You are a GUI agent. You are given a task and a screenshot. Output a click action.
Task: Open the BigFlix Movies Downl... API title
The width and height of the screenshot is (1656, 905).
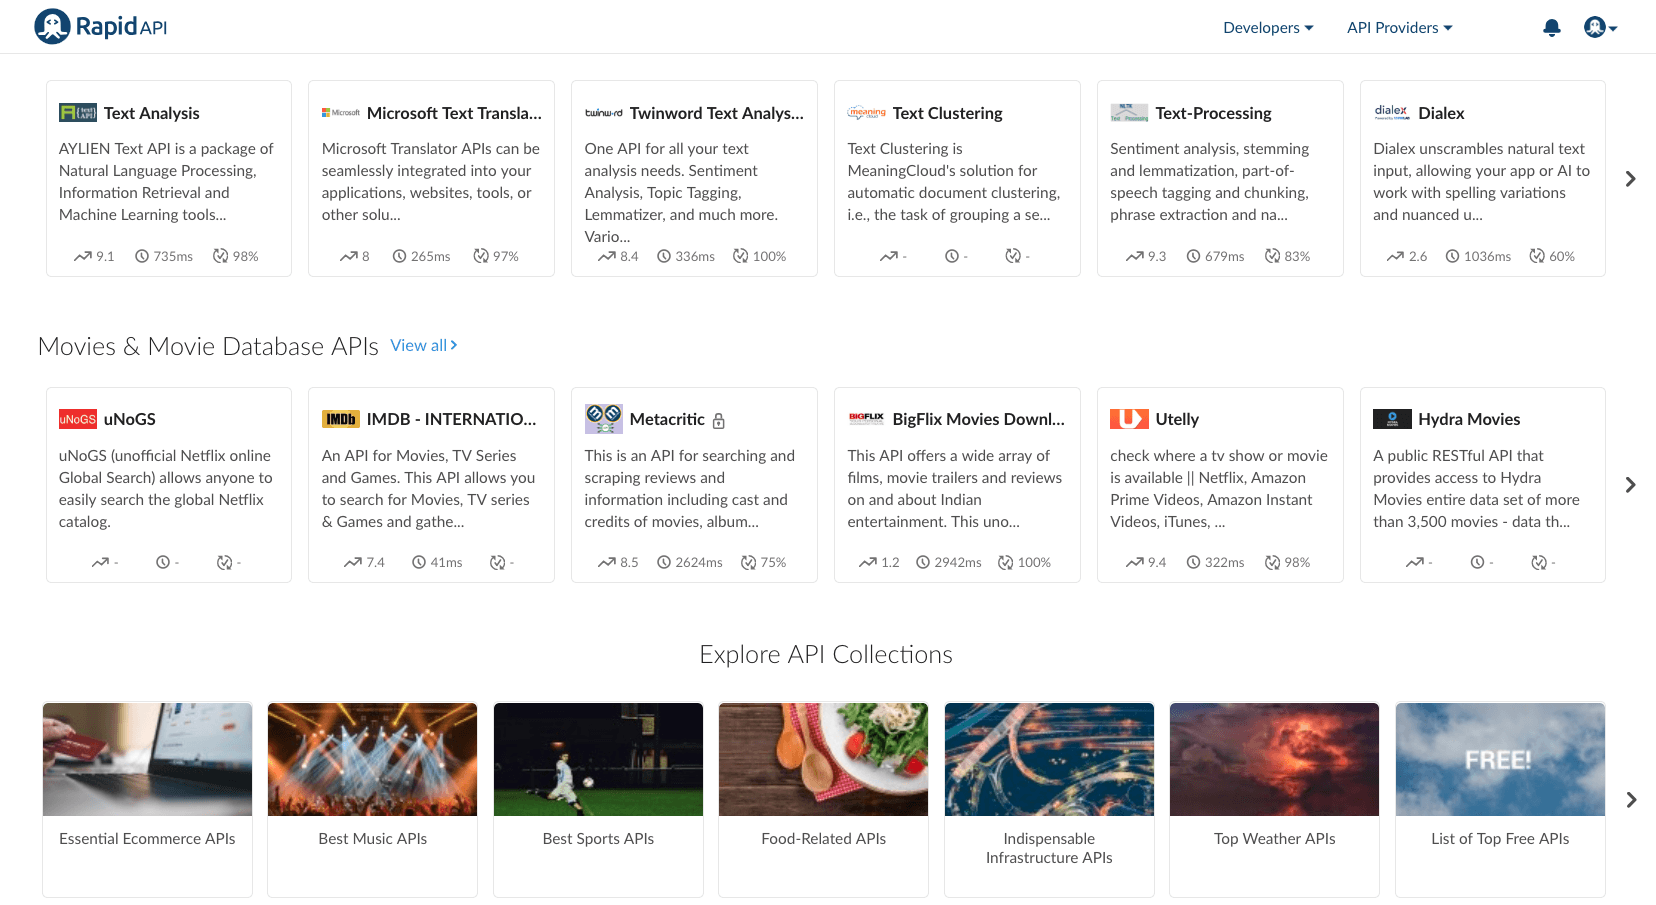[979, 419]
